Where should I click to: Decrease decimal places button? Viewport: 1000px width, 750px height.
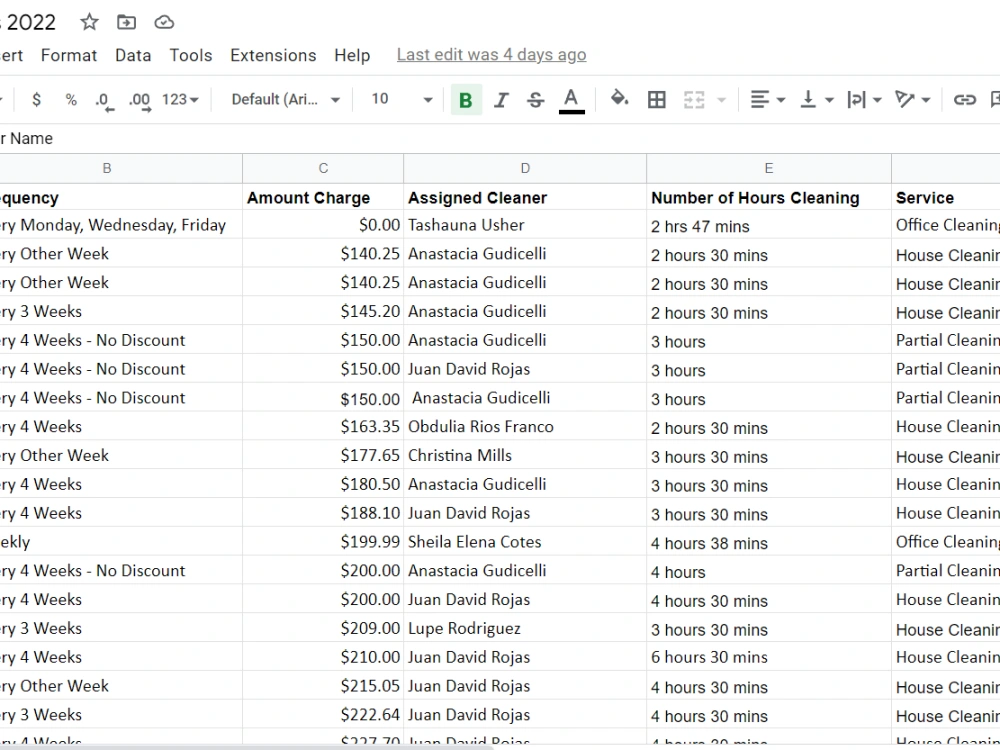click(x=103, y=100)
